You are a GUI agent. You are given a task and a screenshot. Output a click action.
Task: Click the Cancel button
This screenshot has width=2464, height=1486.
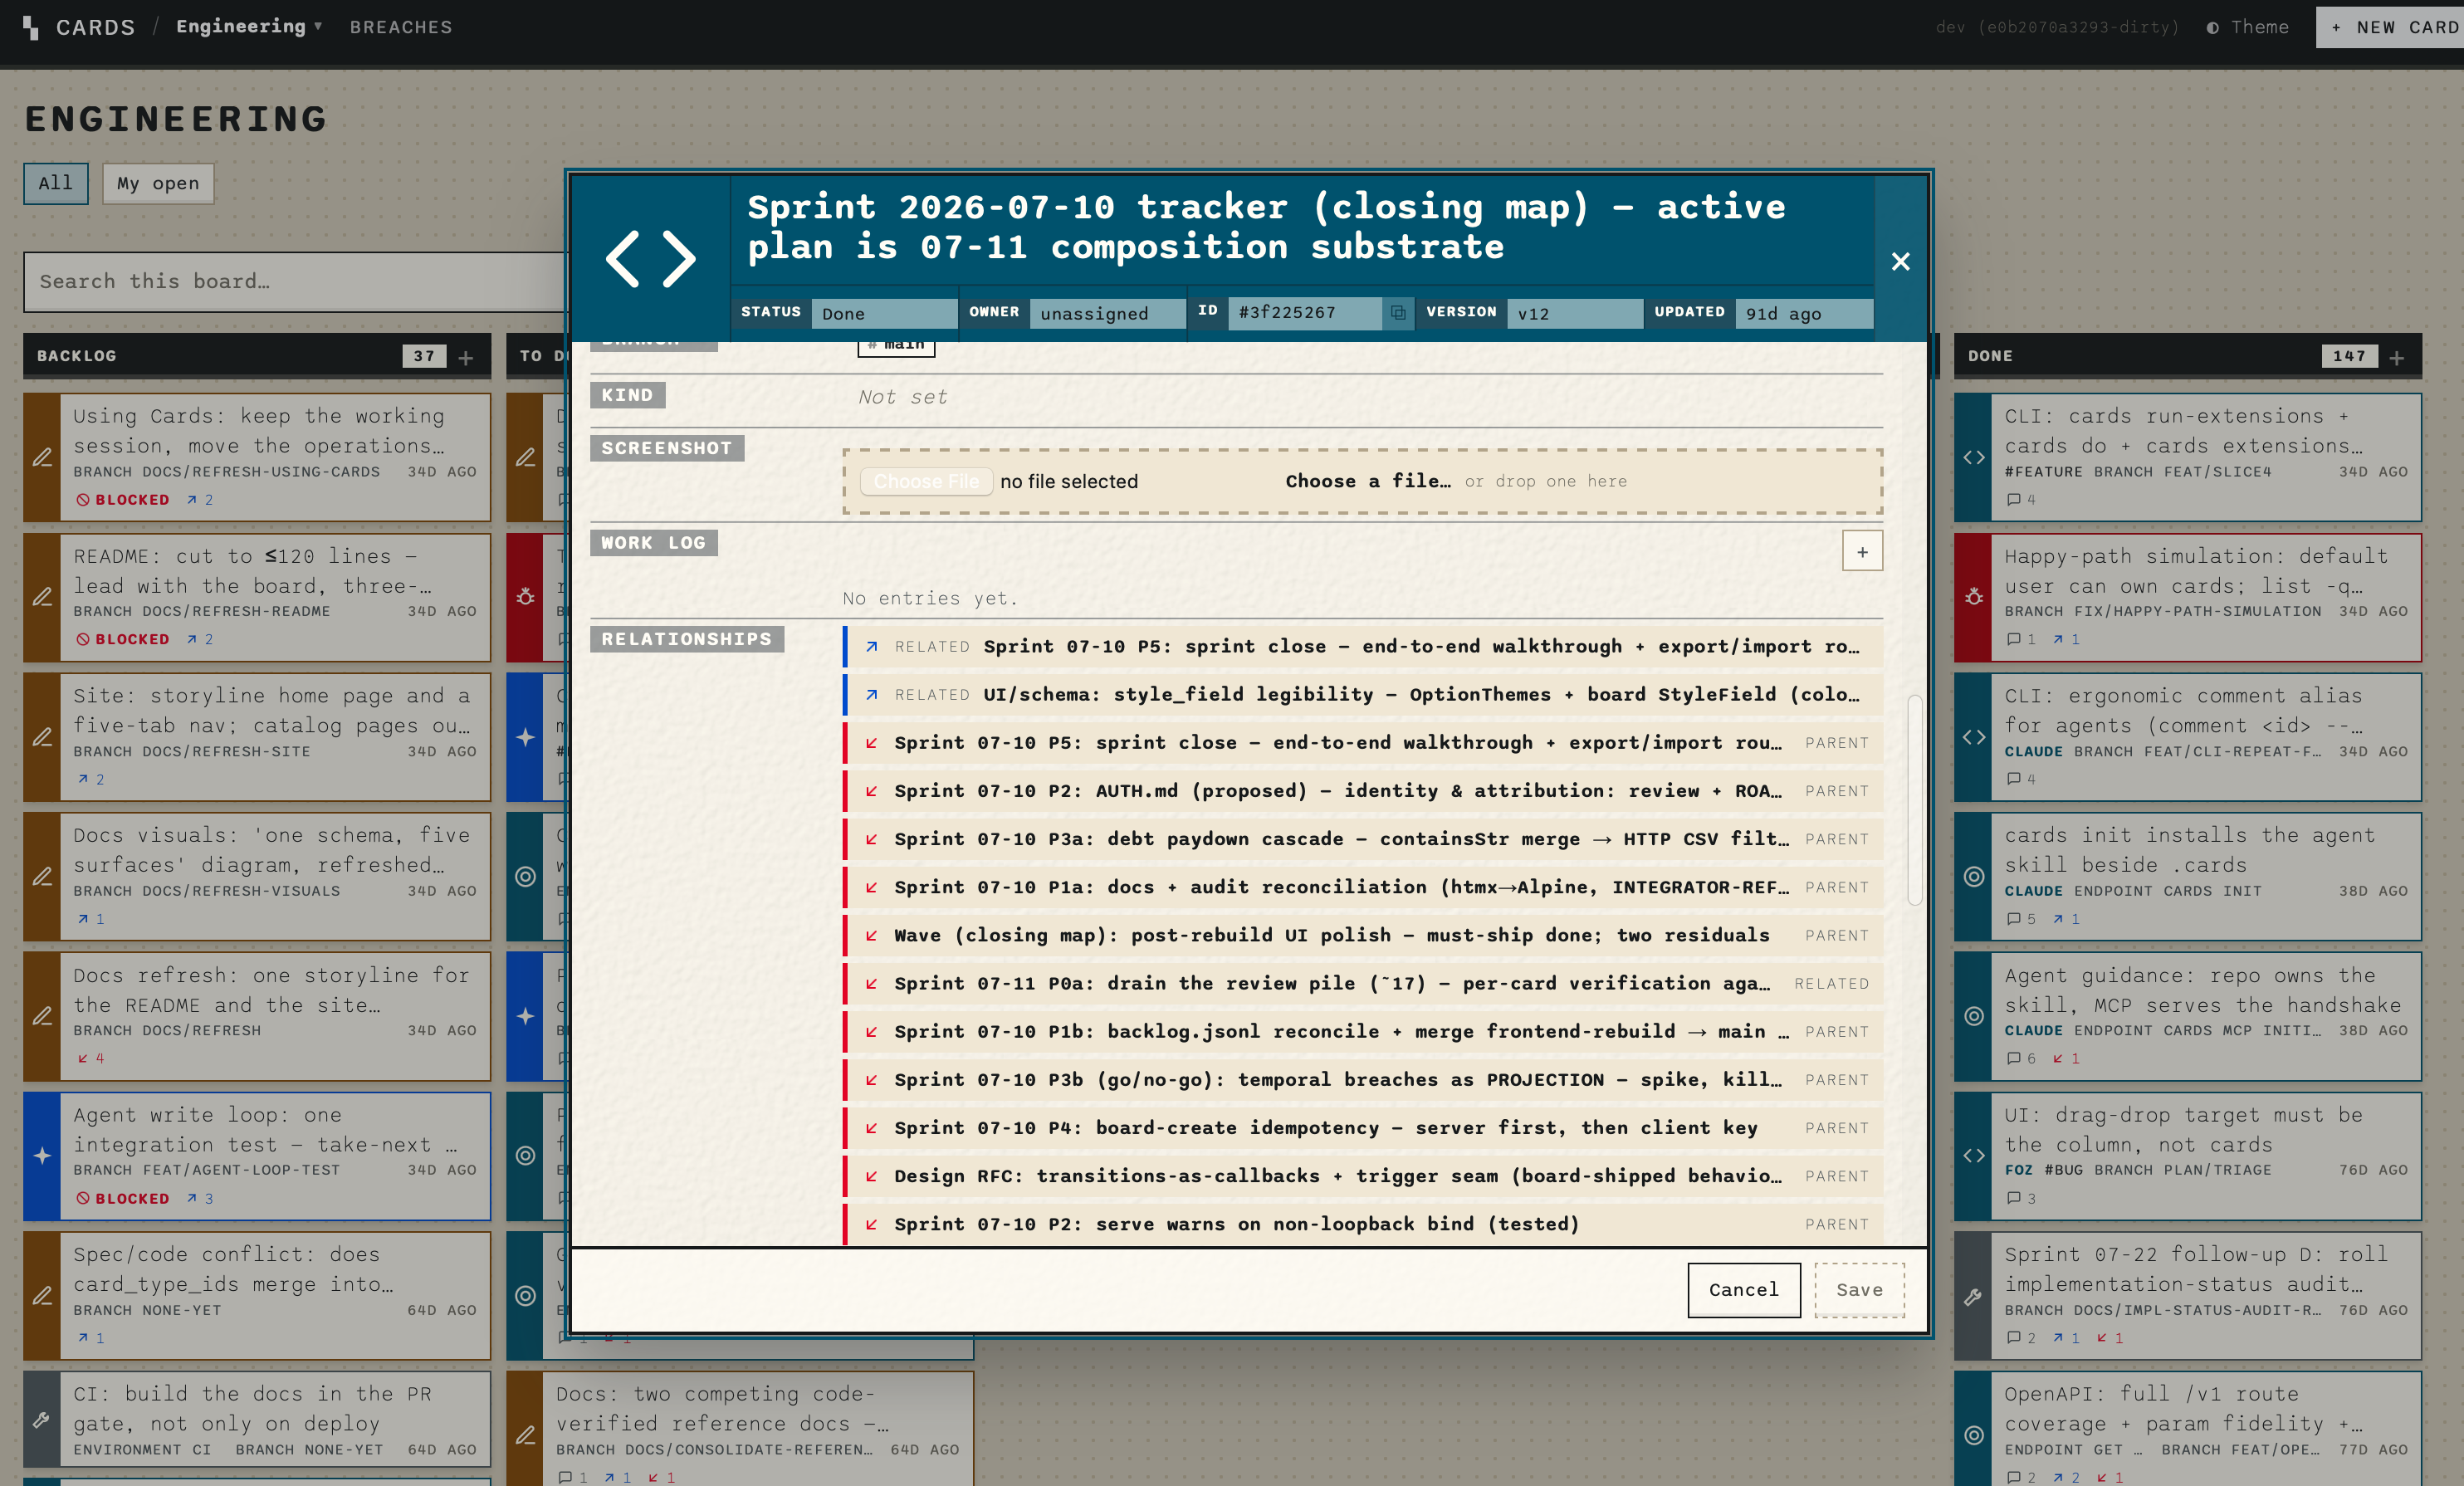click(1744, 1290)
